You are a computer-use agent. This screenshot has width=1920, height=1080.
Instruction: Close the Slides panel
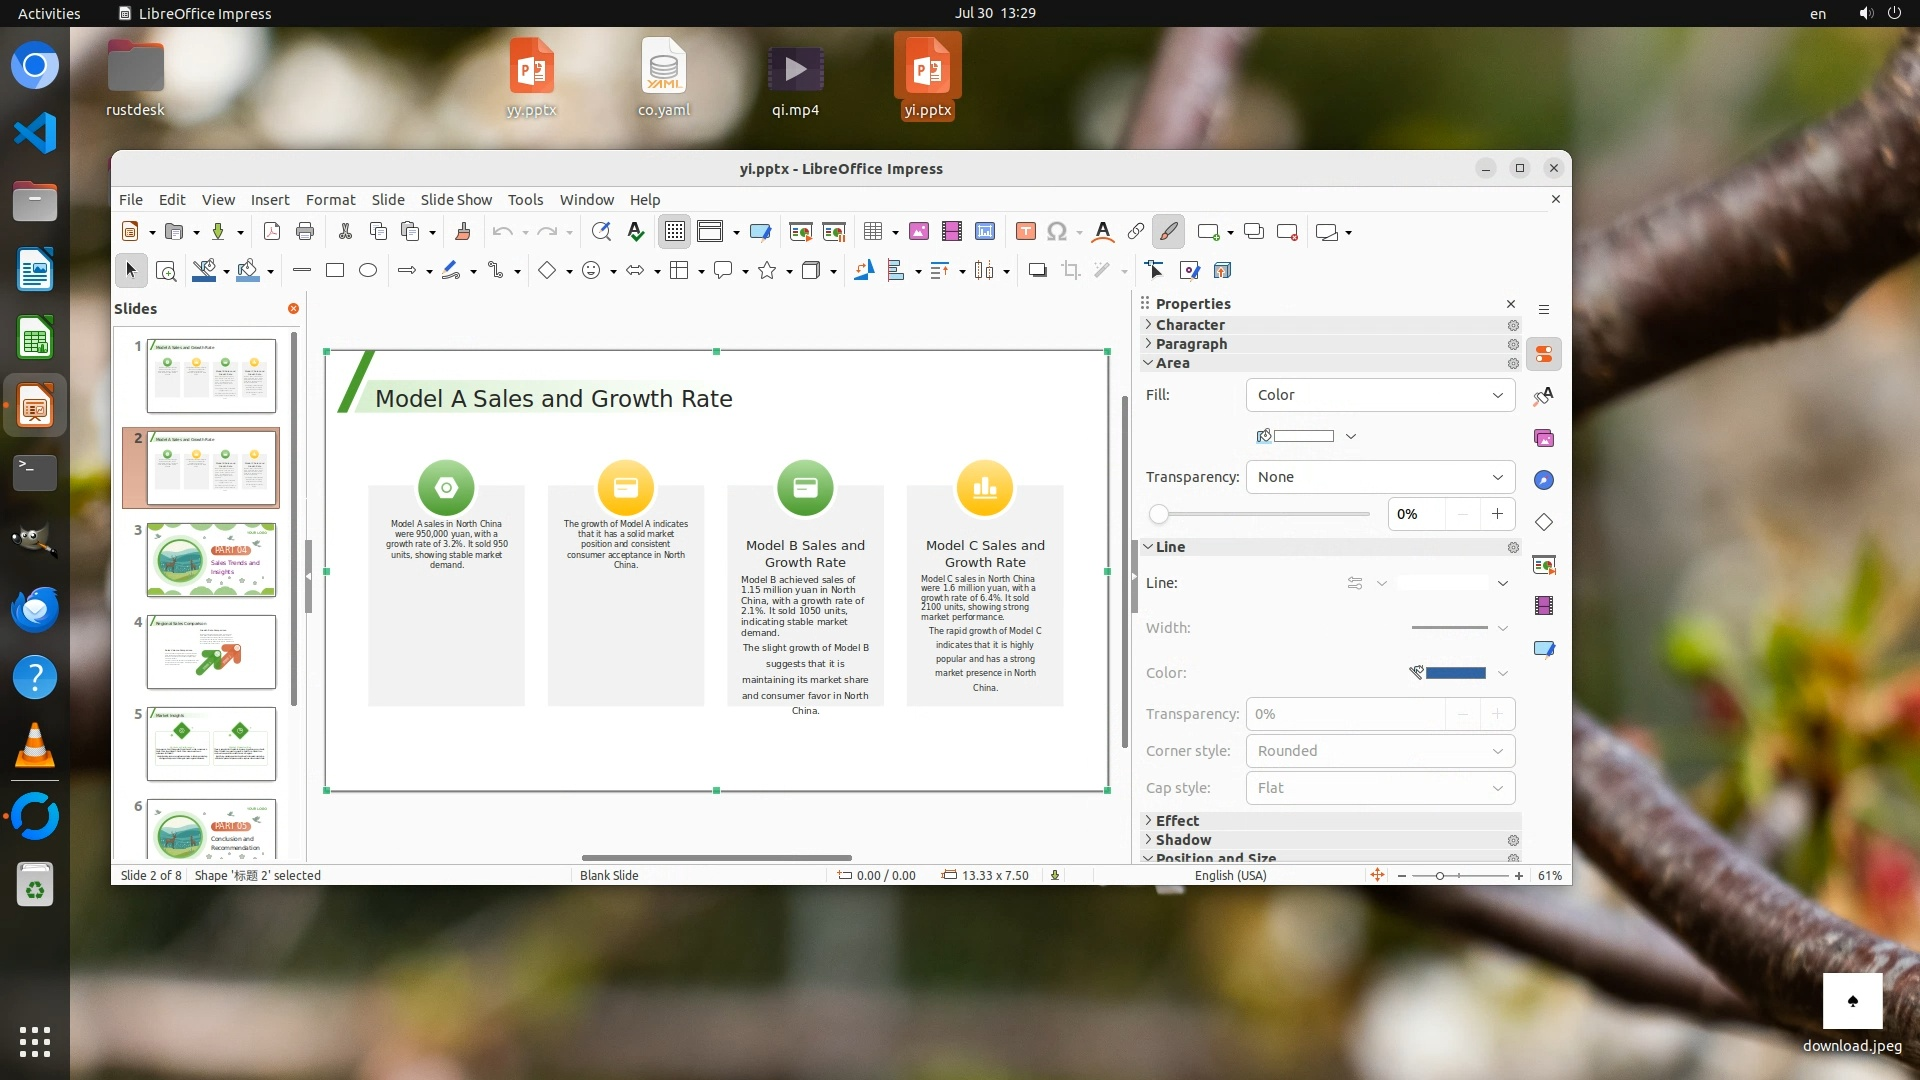[293, 308]
